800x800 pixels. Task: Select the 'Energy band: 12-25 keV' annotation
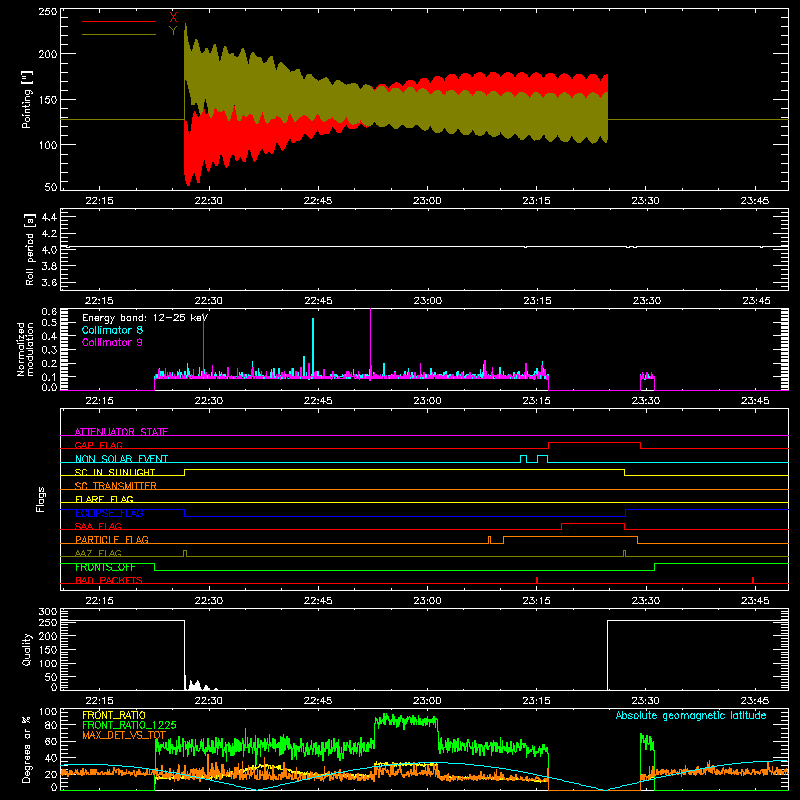145,318
